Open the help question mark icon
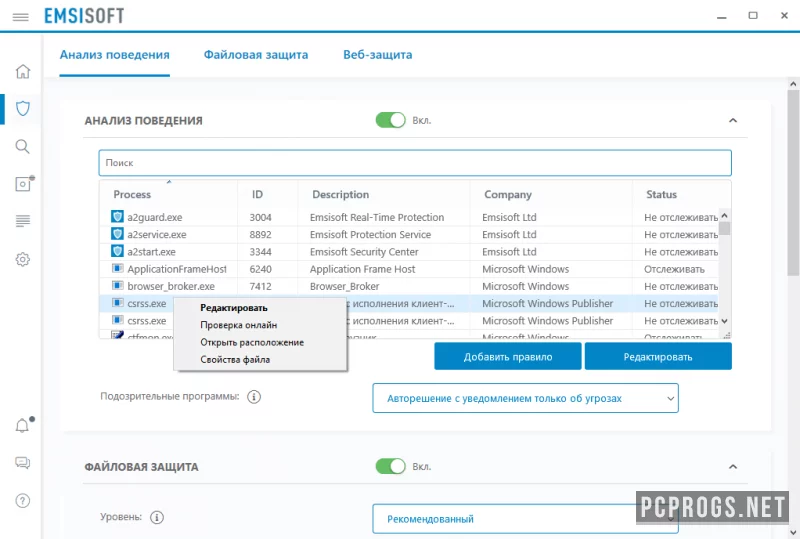Viewport: 800px width, 539px height. [x=22, y=501]
